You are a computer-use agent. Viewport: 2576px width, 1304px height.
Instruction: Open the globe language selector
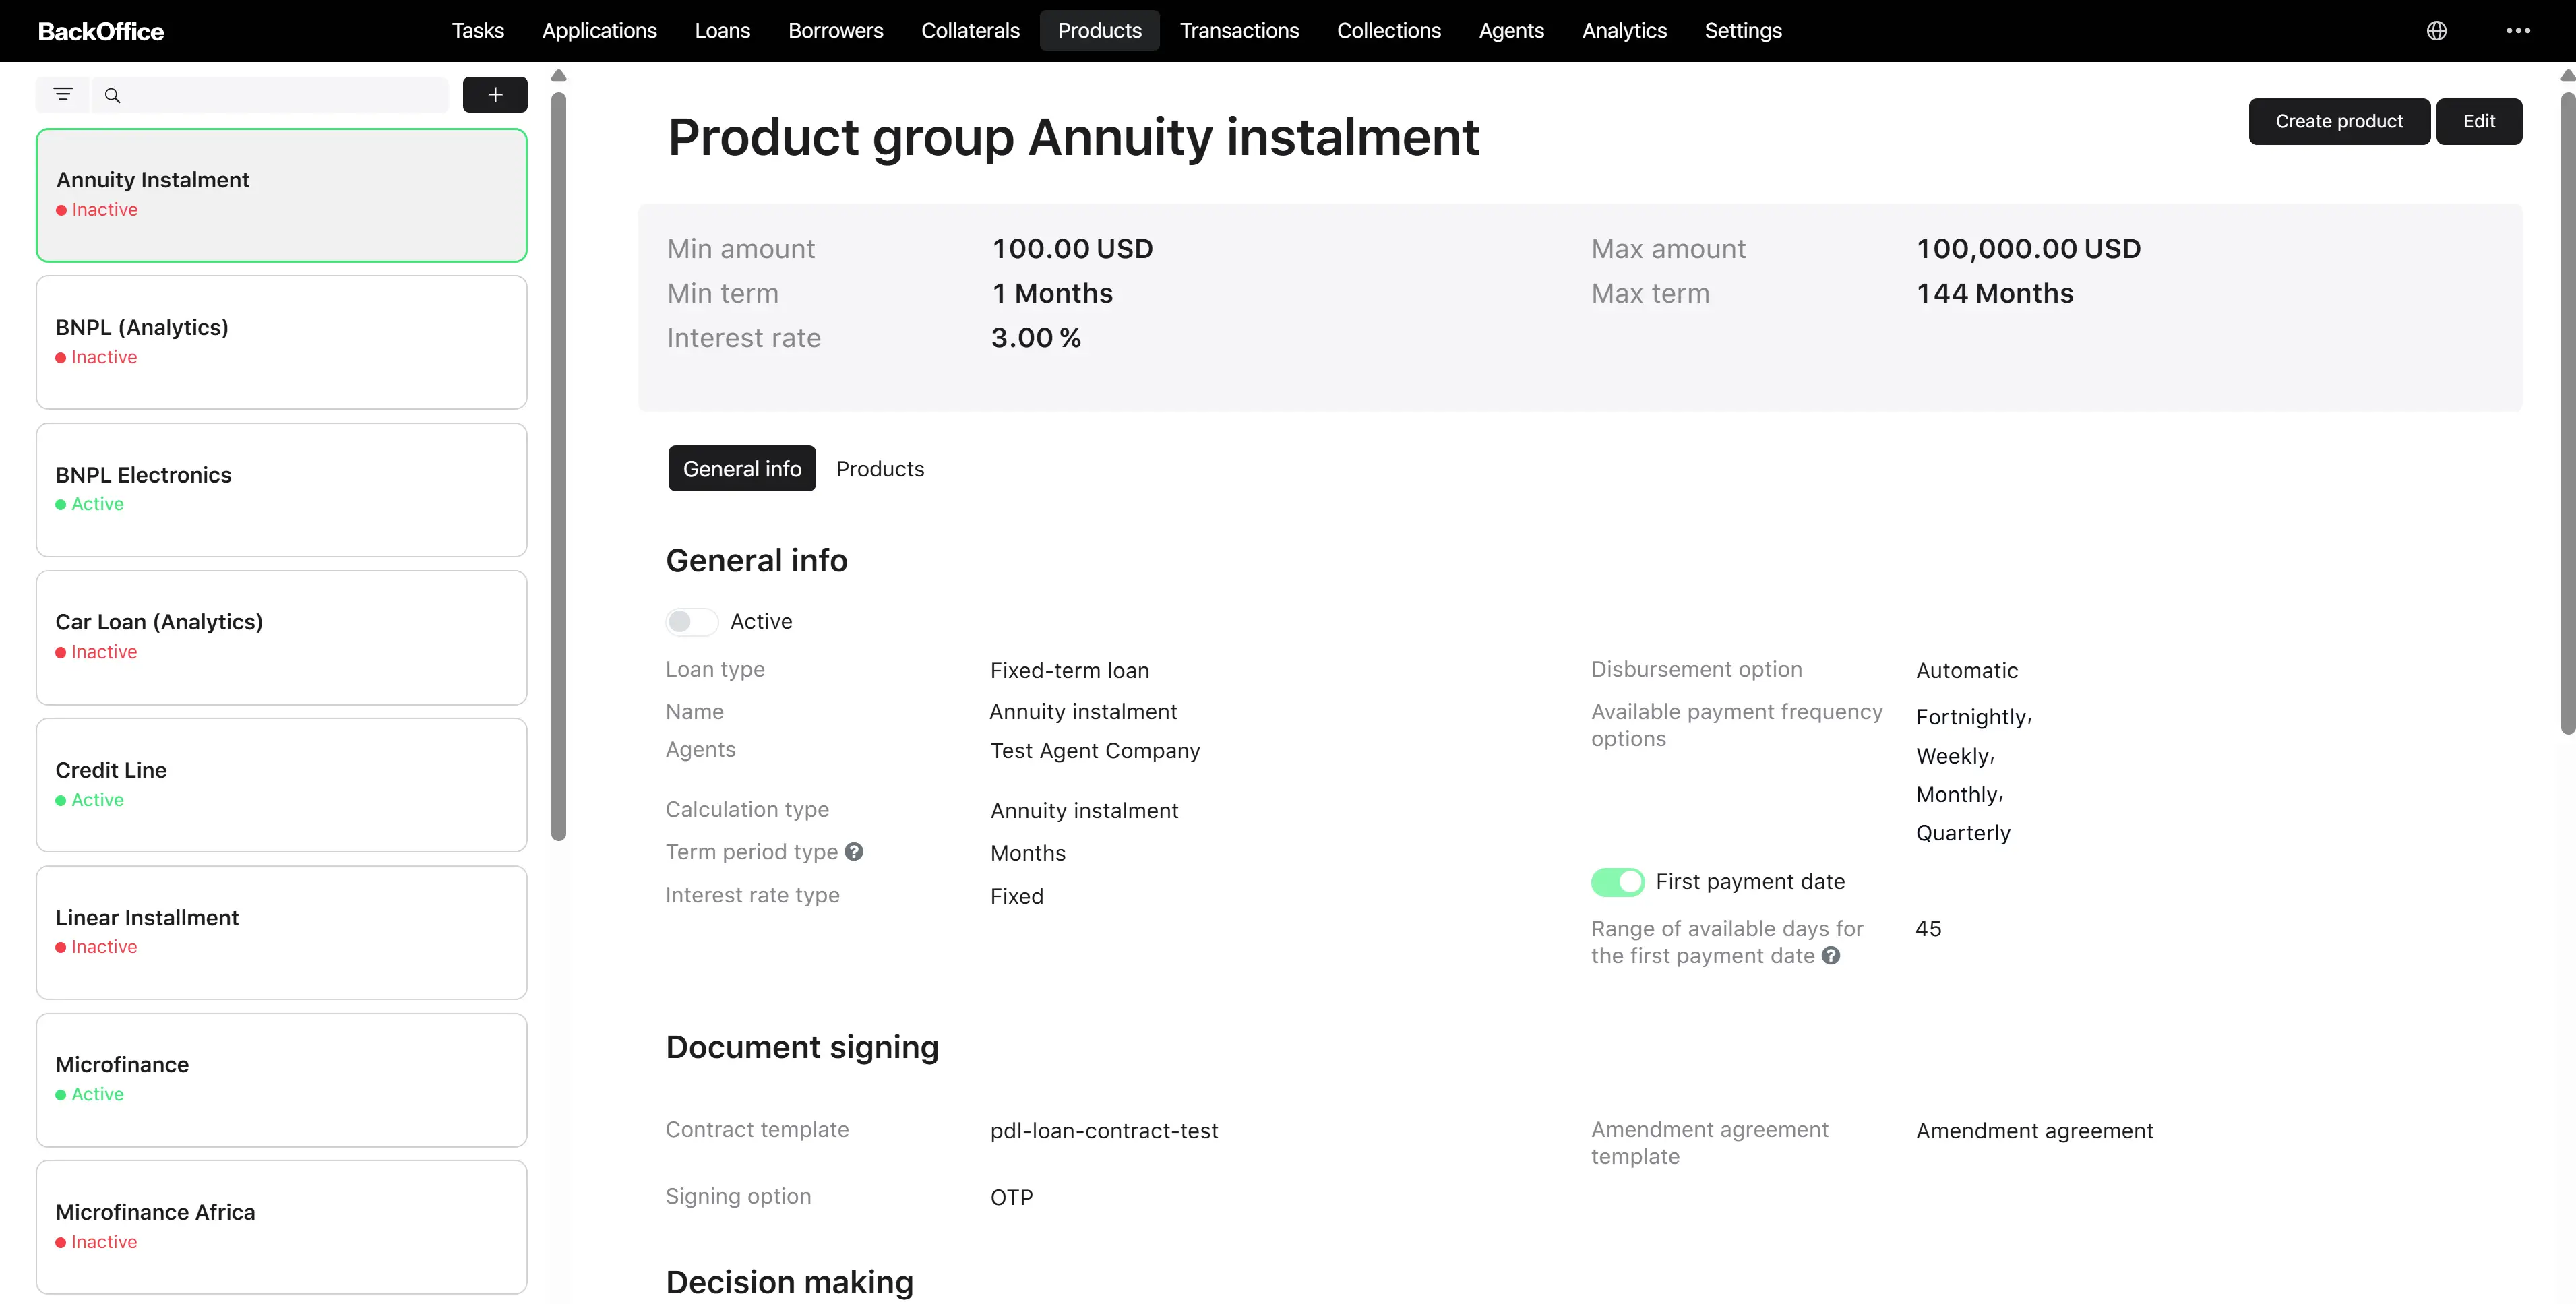(2436, 31)
